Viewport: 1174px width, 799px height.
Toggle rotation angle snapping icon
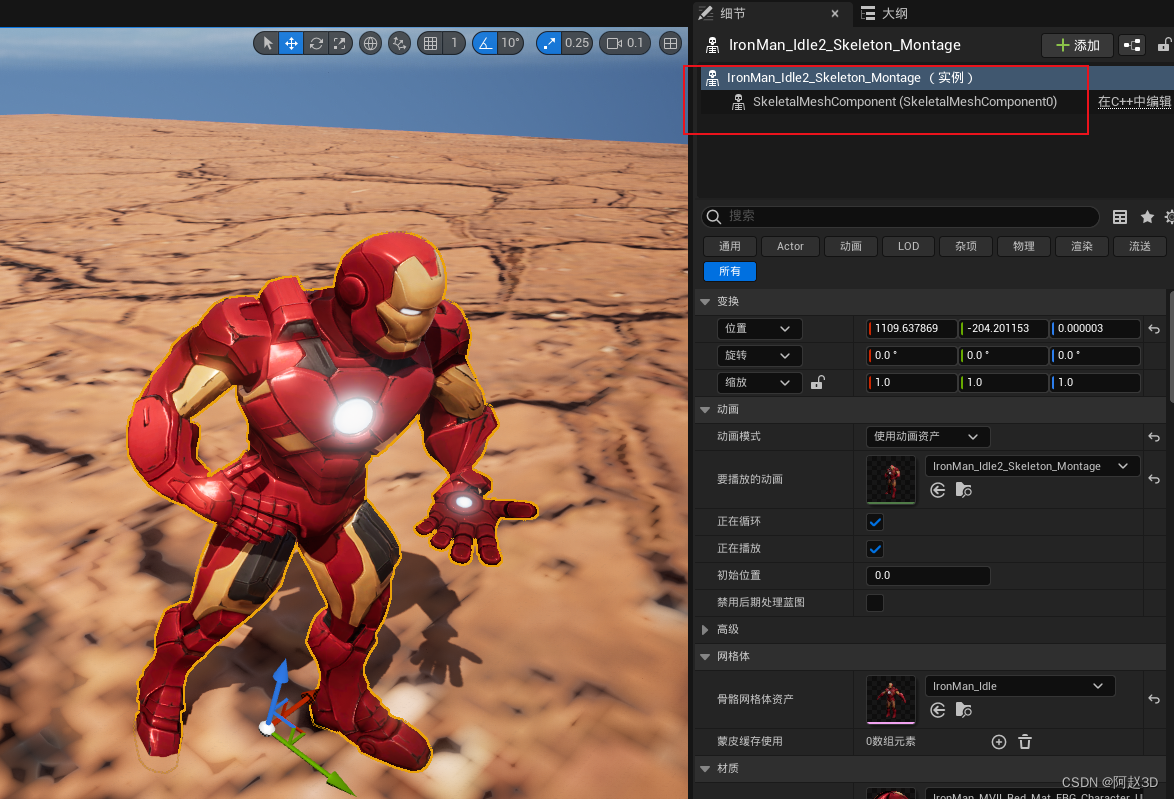485,43
